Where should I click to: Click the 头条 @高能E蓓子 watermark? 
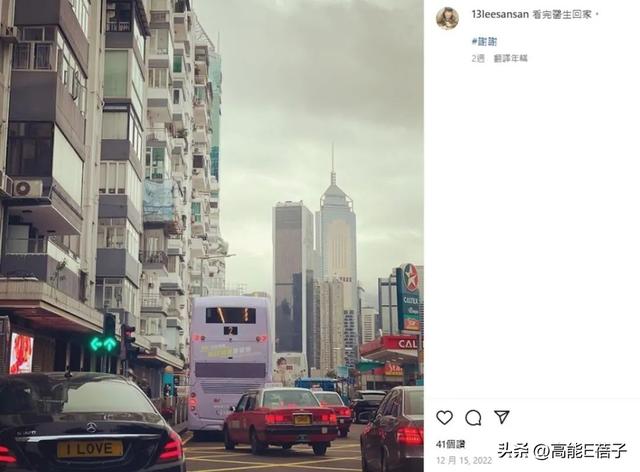[x=562, y=451]
